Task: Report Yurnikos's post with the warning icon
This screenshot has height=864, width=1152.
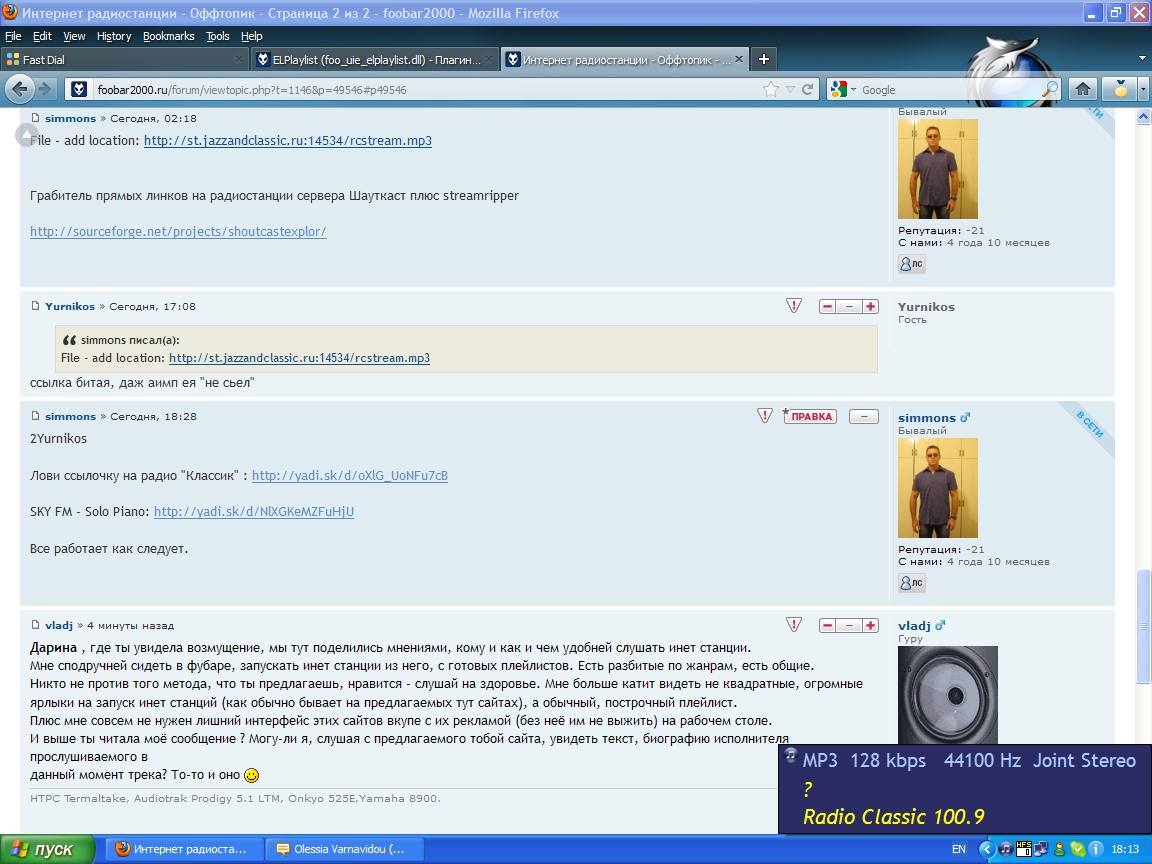Action: (x=793, y=306)
